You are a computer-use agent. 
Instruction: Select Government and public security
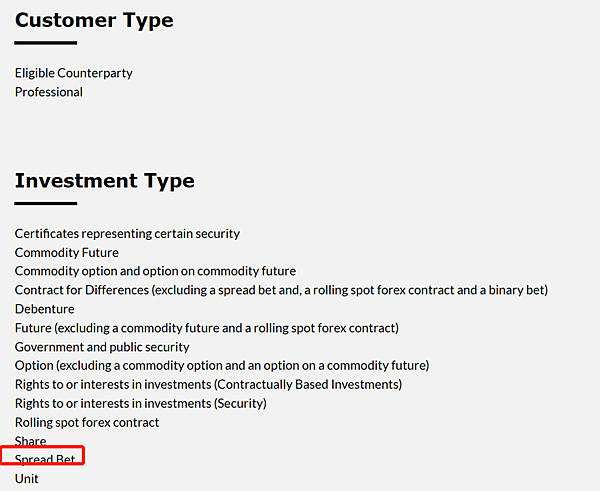point(102,347)
